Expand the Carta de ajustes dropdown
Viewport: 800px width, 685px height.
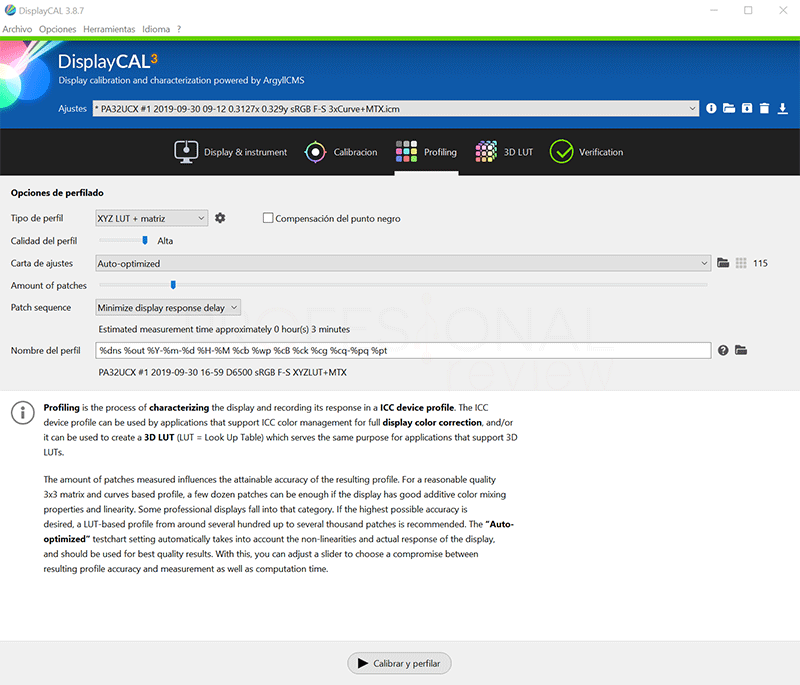click(x=403, y=263)
